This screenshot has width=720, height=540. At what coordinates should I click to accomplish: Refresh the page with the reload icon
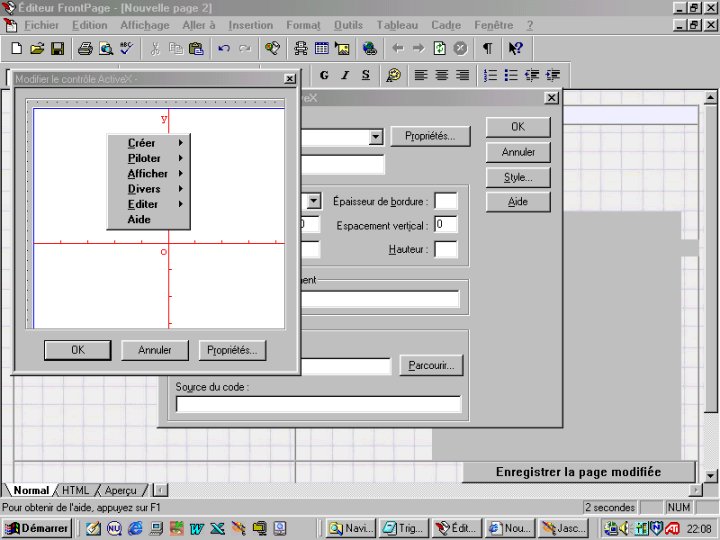pyautogui.click(x=439, y=48)
